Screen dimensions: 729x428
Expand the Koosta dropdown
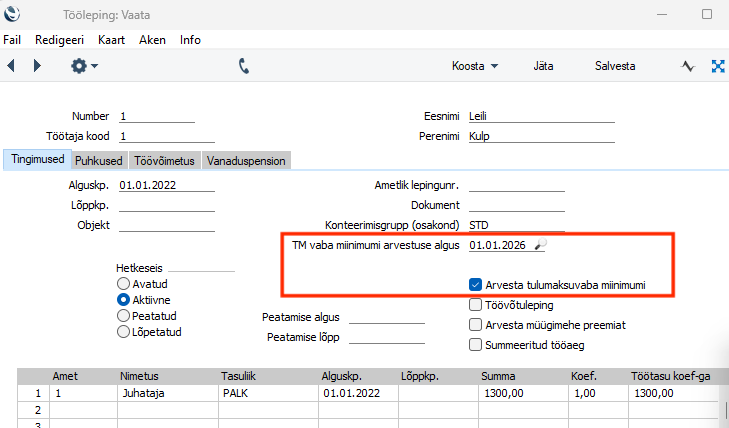(475, 66)
